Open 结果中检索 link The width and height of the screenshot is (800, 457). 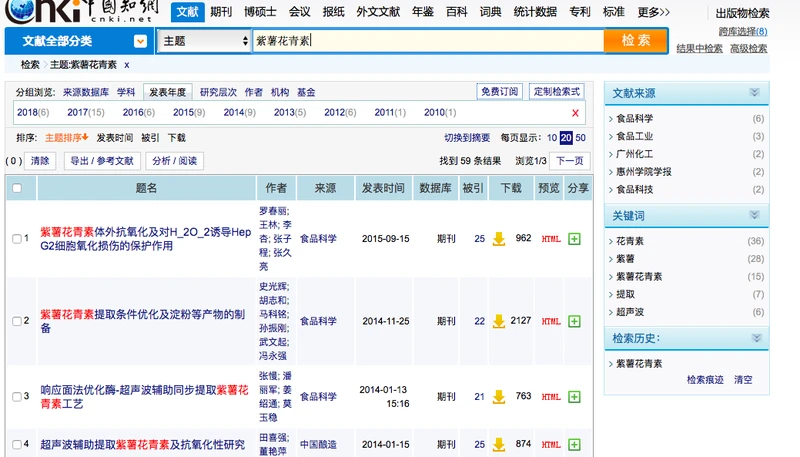tap(699, 48)
